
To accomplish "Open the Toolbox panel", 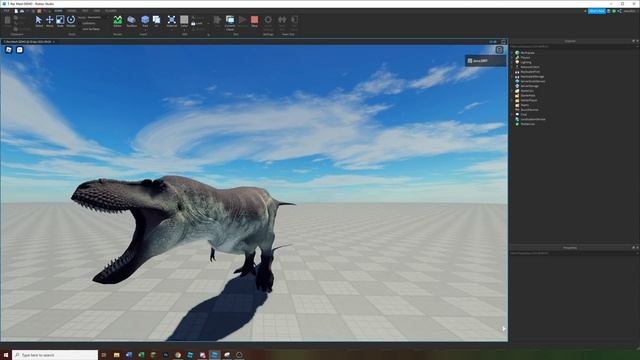I will 131,21.
